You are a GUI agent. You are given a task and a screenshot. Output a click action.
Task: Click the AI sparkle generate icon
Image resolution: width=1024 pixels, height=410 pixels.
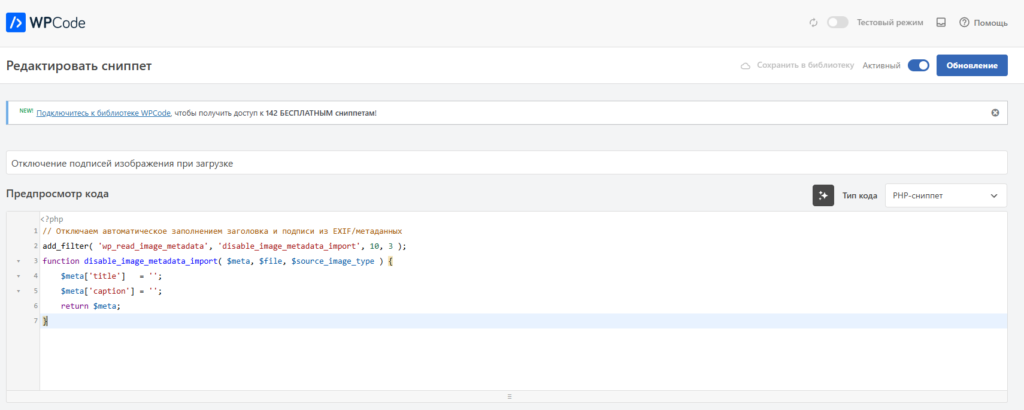[823, 195]
